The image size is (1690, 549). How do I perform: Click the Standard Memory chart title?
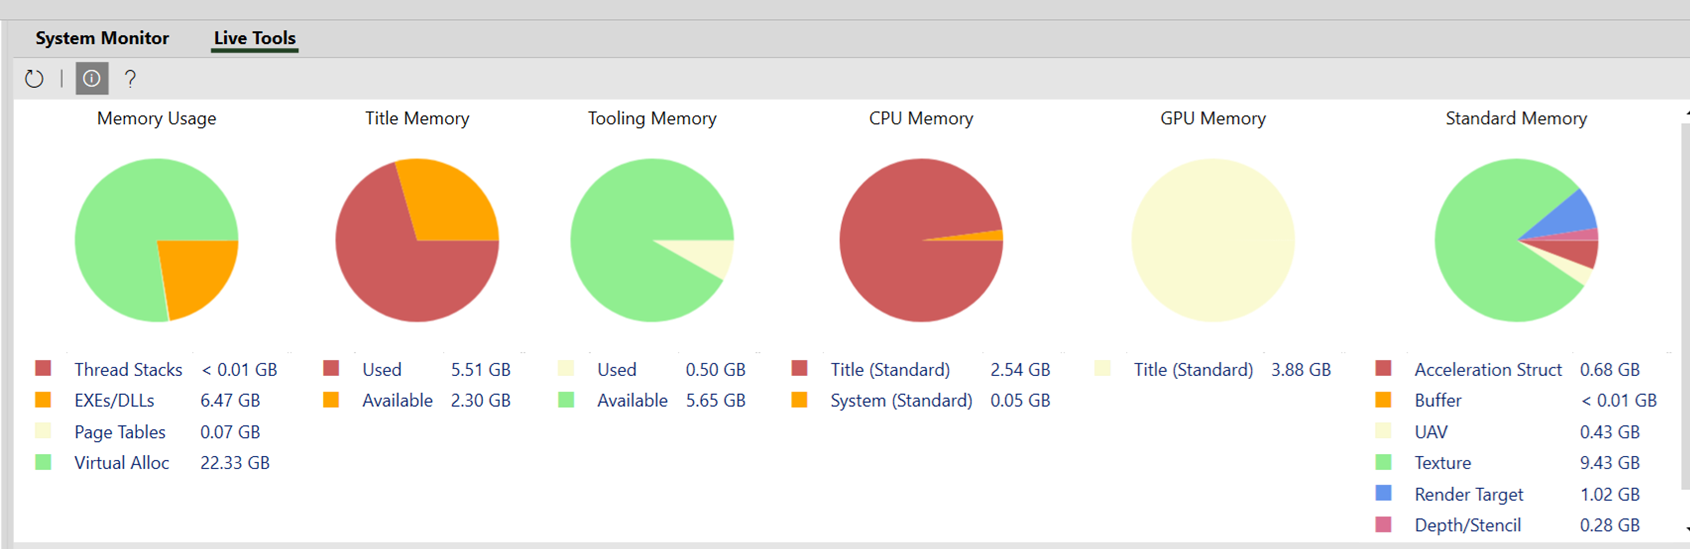coord(1516,119)
